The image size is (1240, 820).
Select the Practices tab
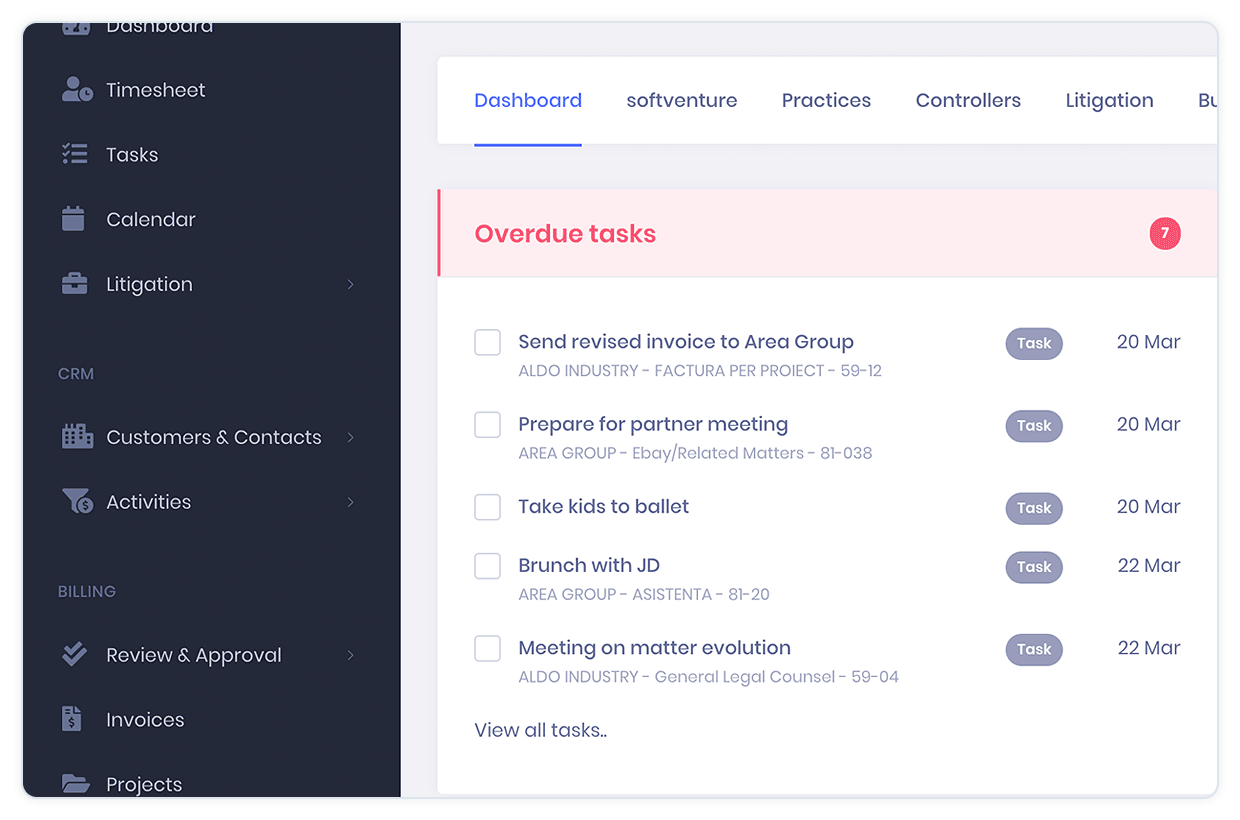click(826, 100)
